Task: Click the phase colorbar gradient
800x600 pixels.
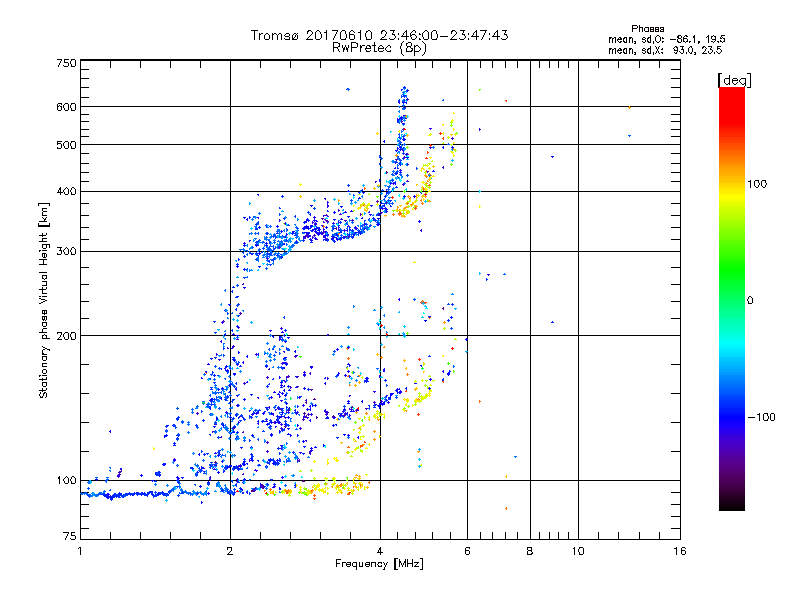Action: [732, 298]
